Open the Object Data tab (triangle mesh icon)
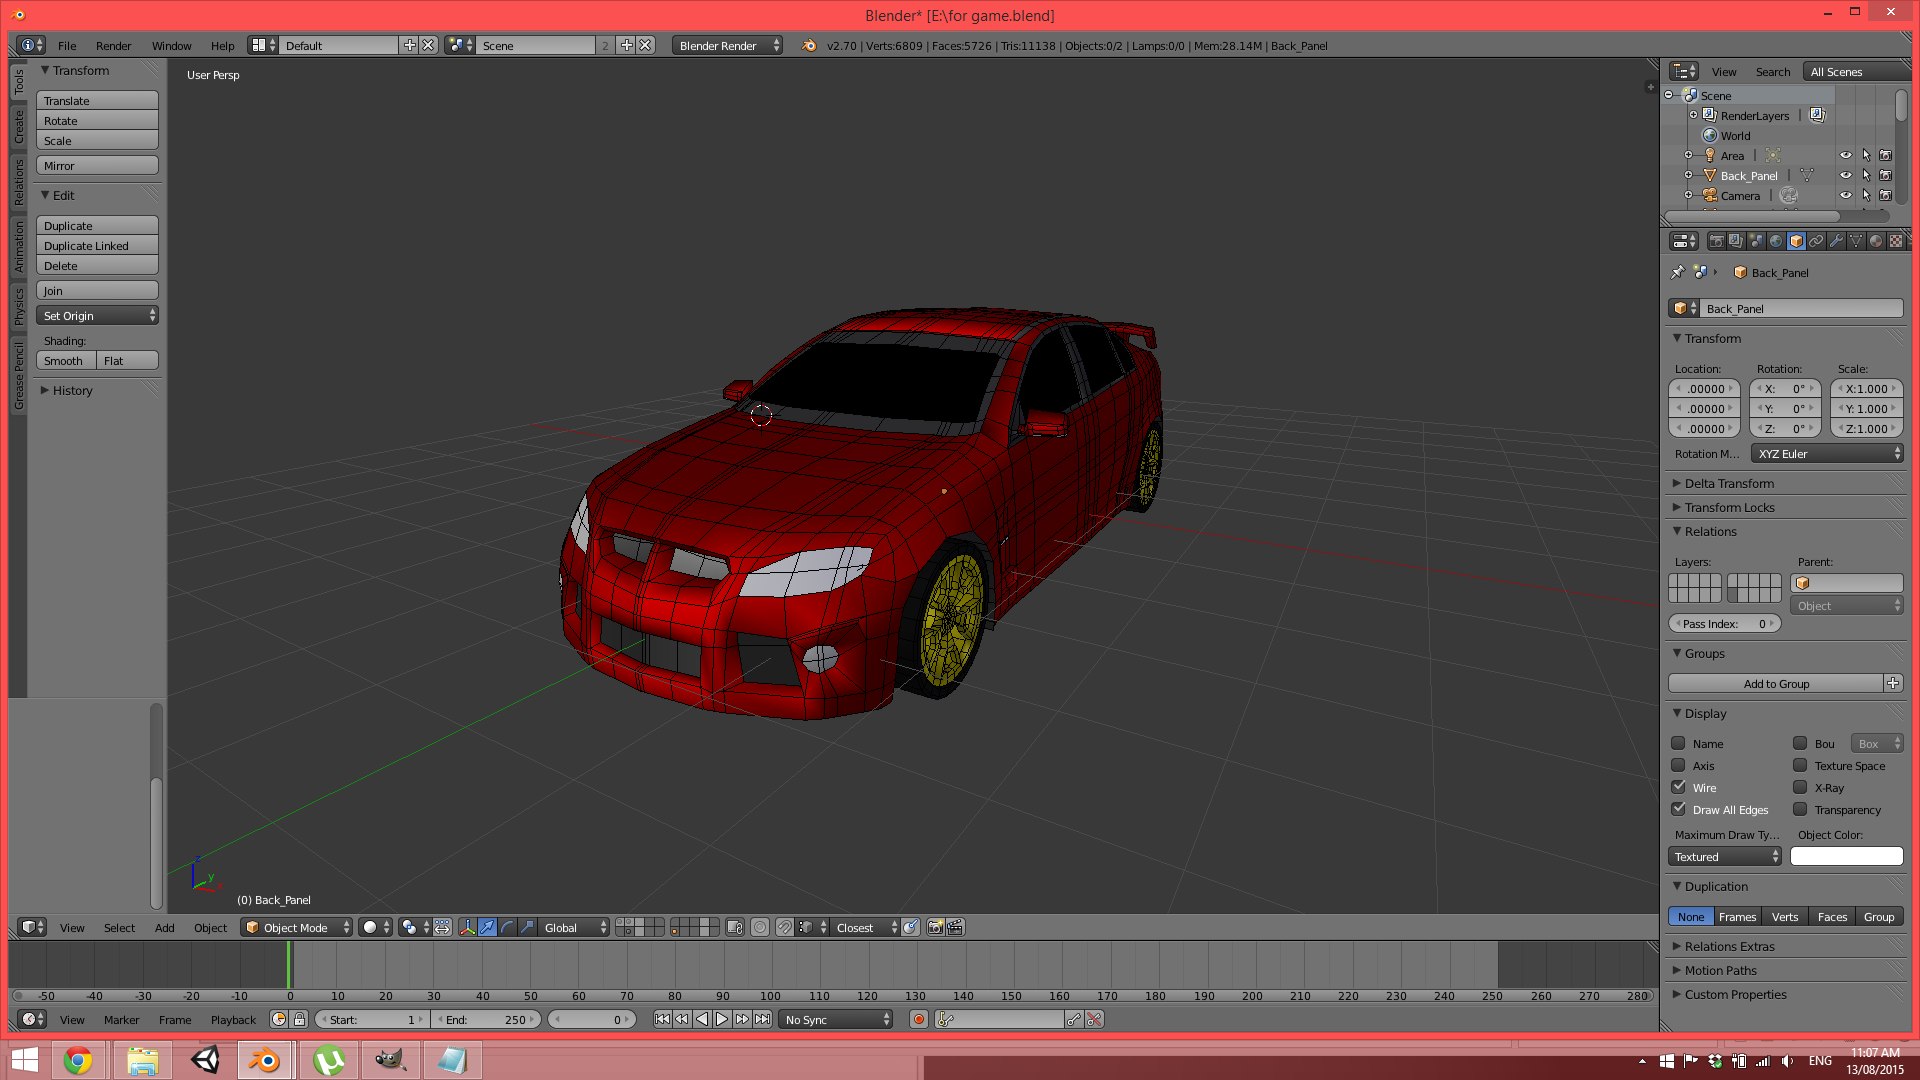The height and width of the screenshot is (1080, 1920). (1856, 241)
